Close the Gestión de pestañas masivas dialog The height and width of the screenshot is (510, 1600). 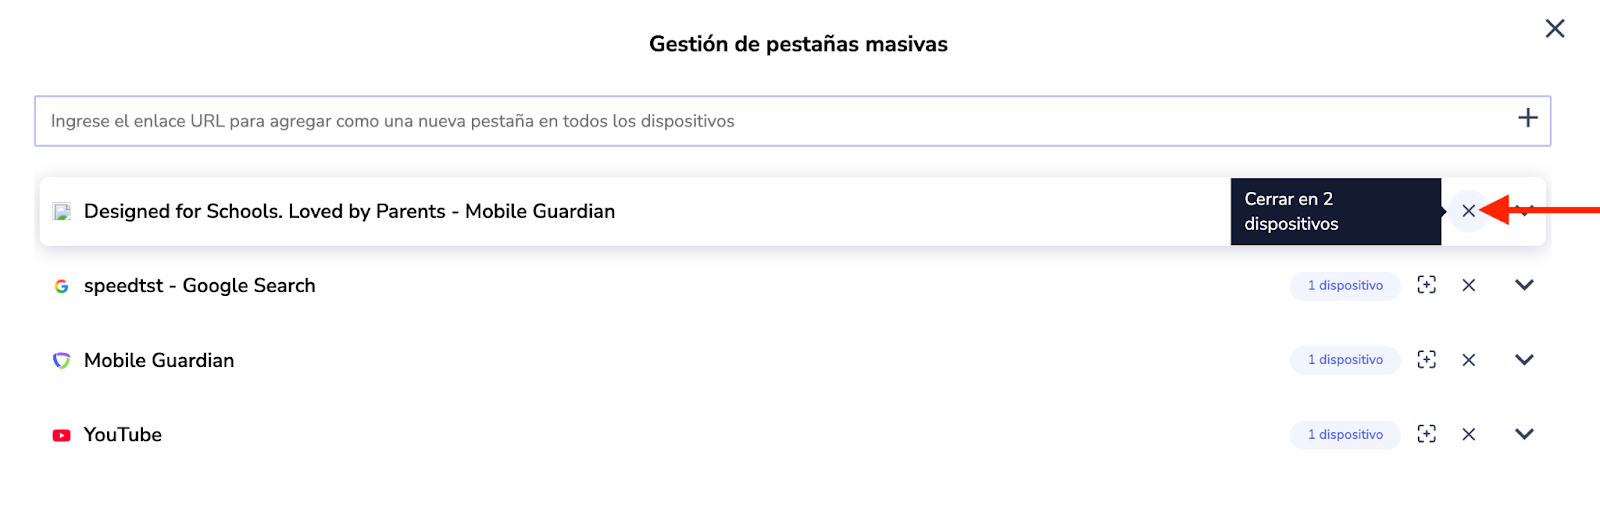[x=1554, y=28]
